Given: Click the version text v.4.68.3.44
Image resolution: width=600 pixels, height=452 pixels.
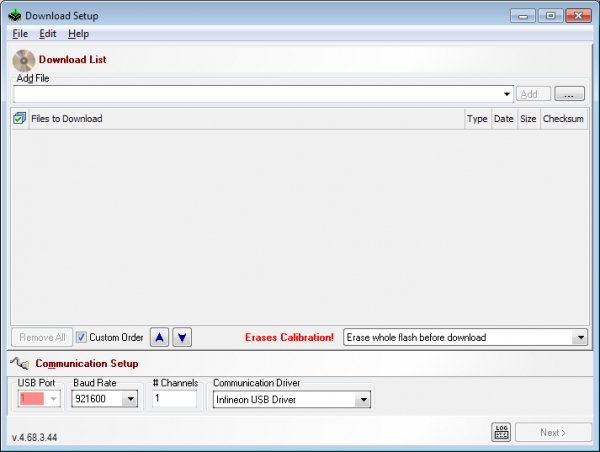Looking at the screenshot, I should (34, 437).
